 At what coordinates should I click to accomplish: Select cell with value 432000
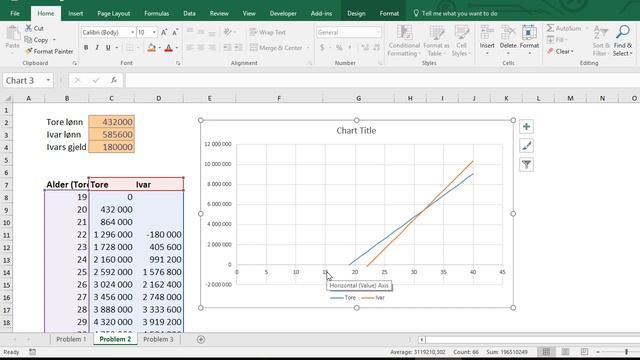(111, 122)
